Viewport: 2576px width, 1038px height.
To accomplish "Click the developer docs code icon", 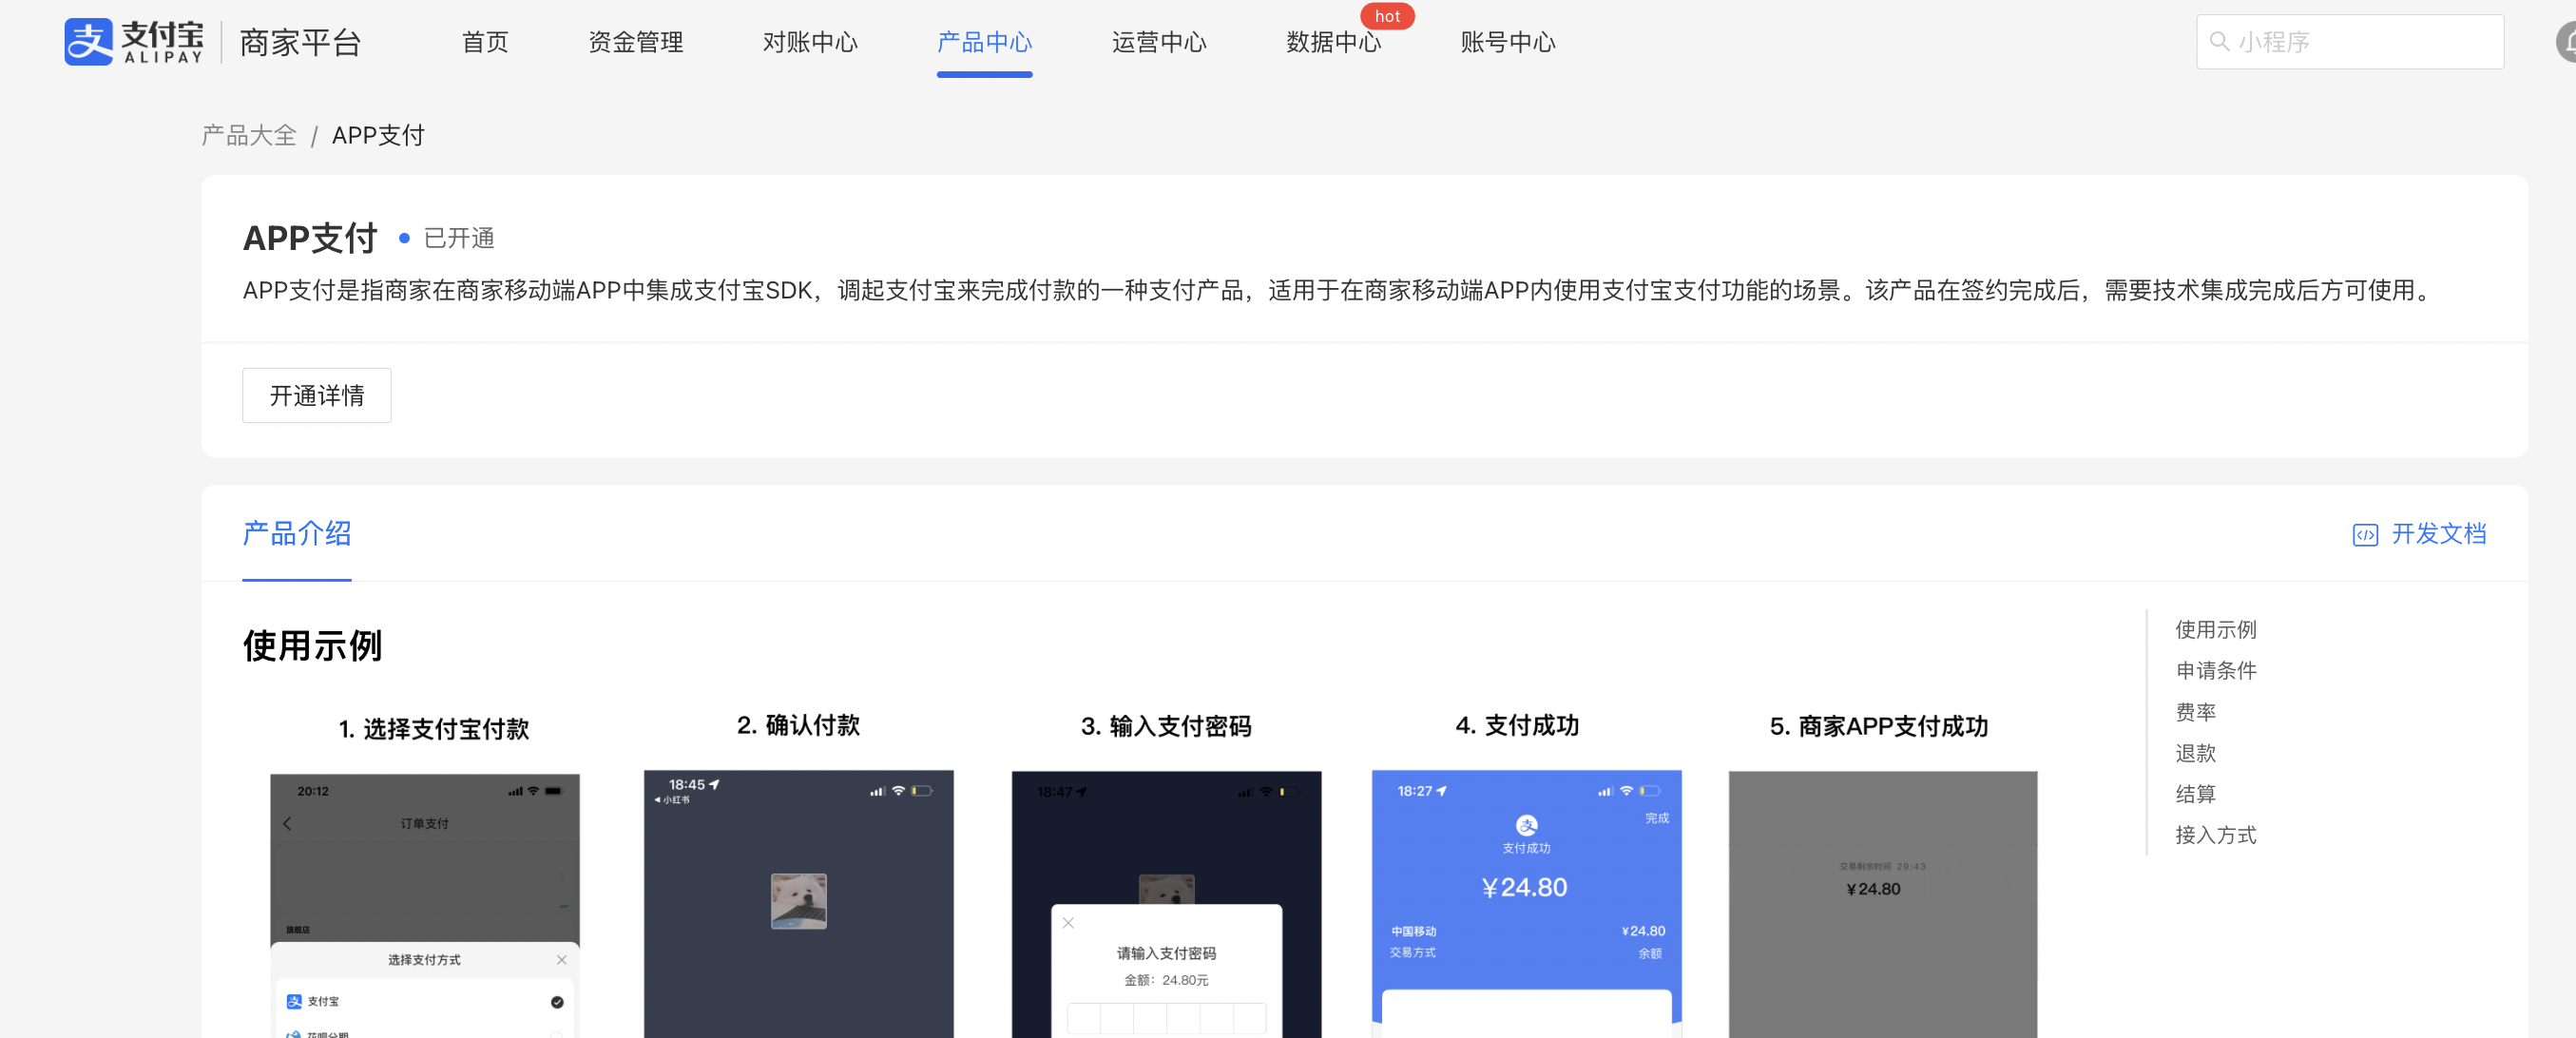I will click(2364, 535).
